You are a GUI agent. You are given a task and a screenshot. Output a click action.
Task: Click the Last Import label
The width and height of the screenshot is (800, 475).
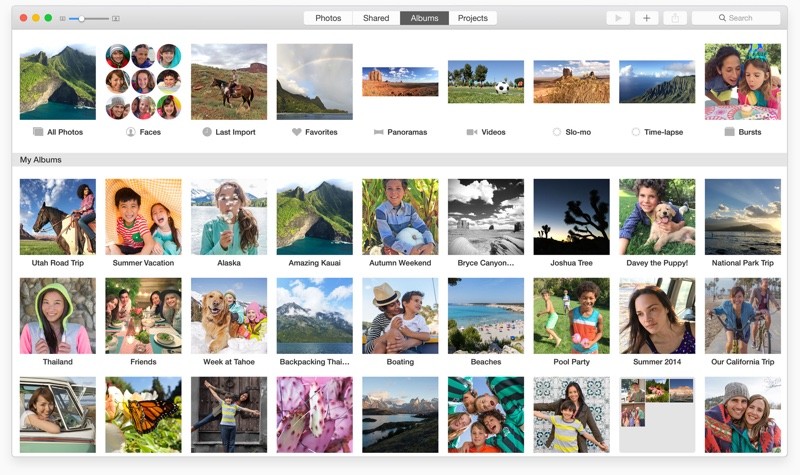pyautogui.click(x=235, y=132)
